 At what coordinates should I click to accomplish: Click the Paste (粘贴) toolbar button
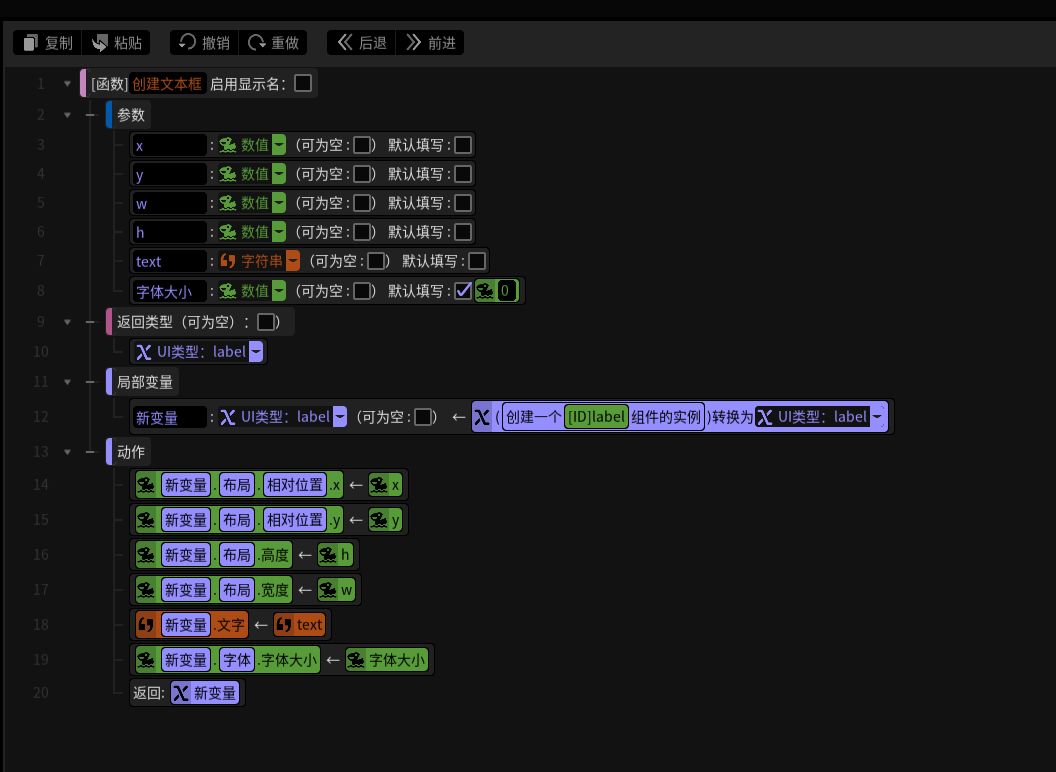(x=116, y=43)
